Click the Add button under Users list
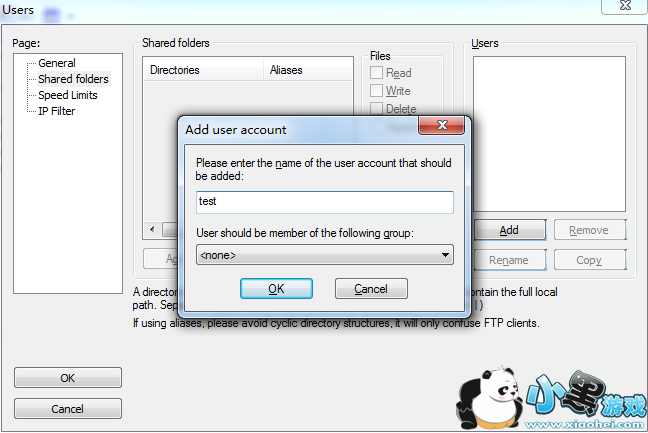Viewport: 648px width, 433px height. click(510, 230)
